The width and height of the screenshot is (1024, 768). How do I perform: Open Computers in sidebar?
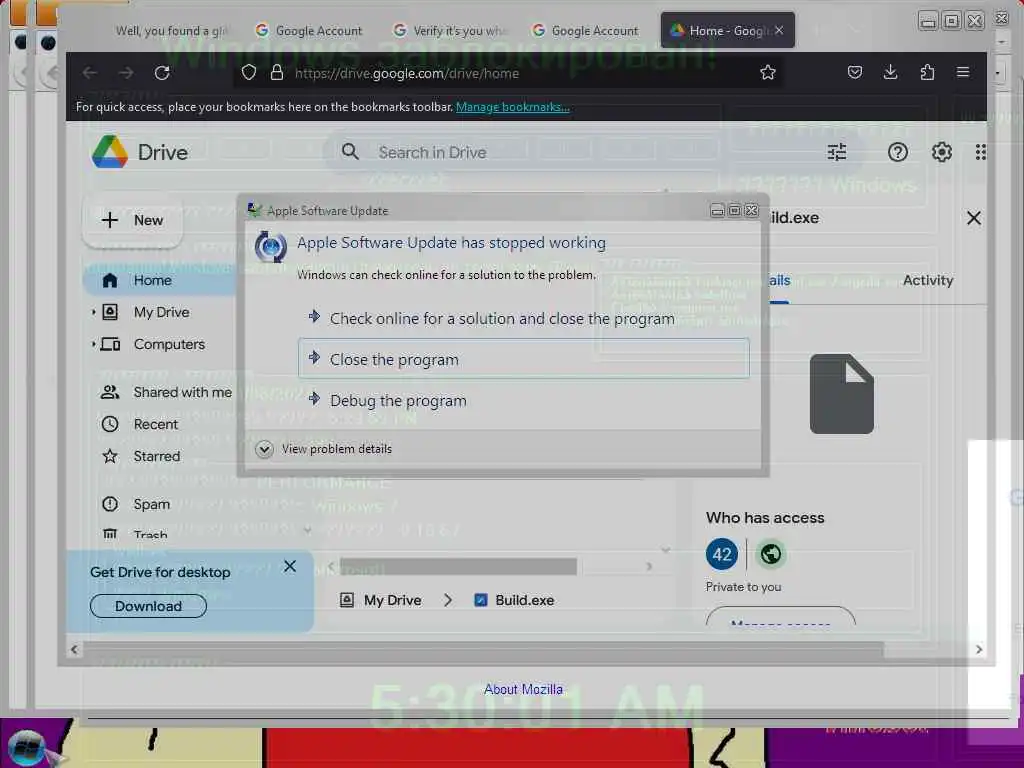point(169,344)
